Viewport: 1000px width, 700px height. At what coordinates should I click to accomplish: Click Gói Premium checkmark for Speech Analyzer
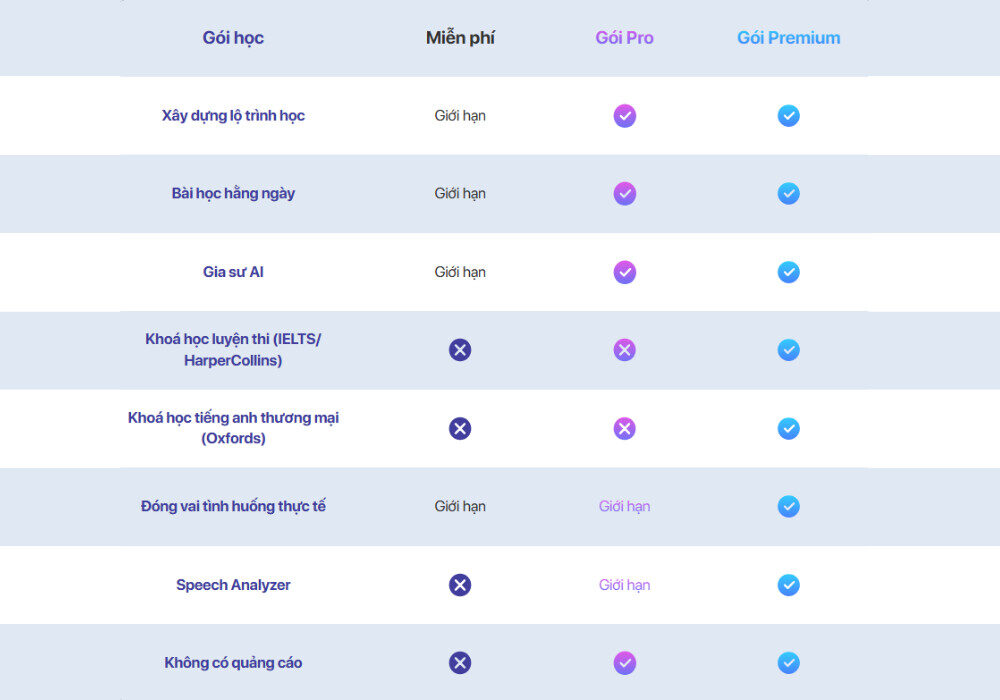click(x=788, y=585)
